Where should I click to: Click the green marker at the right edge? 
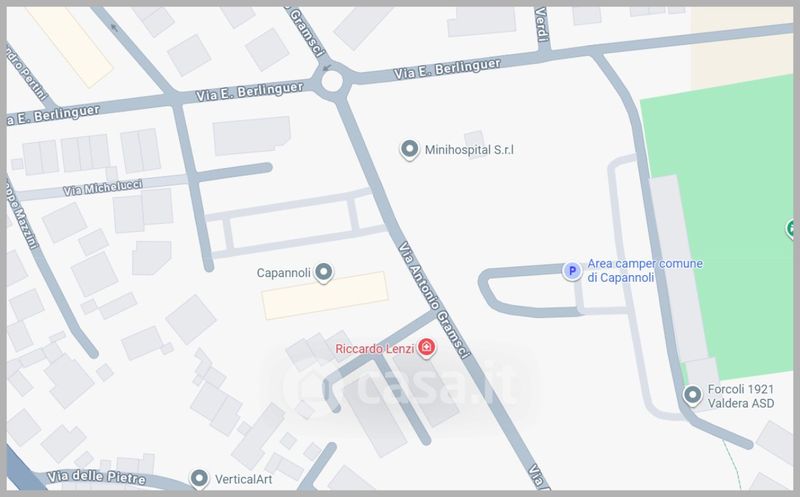pos(790,228)
